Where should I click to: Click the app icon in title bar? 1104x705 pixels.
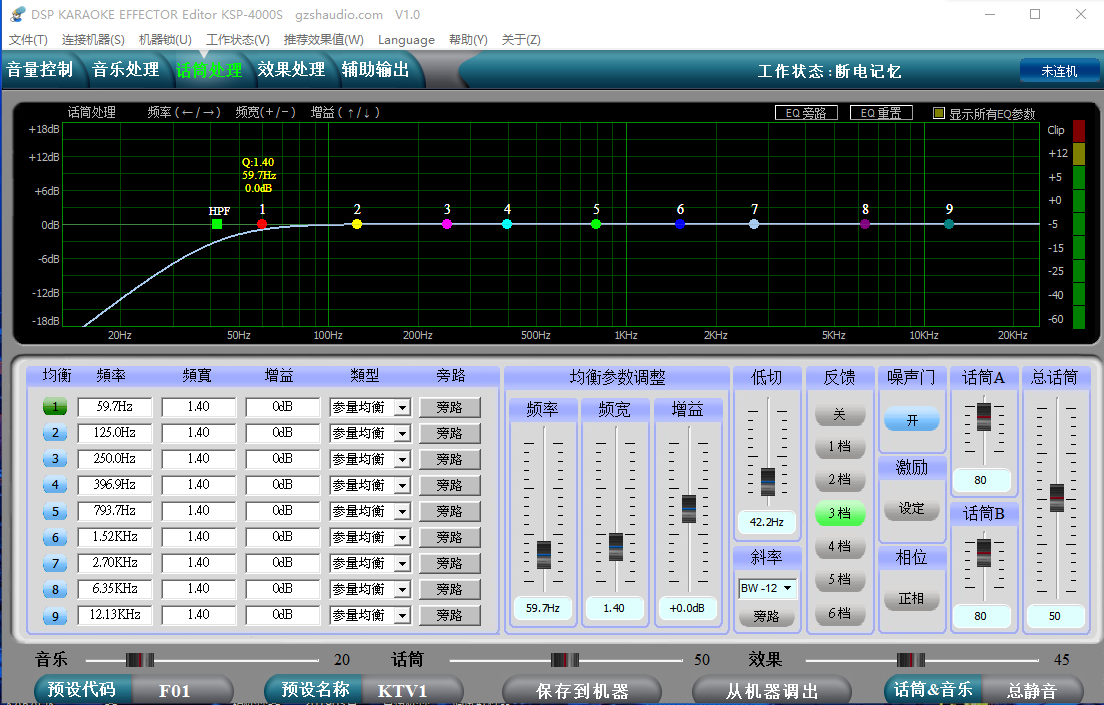[17, 14]
